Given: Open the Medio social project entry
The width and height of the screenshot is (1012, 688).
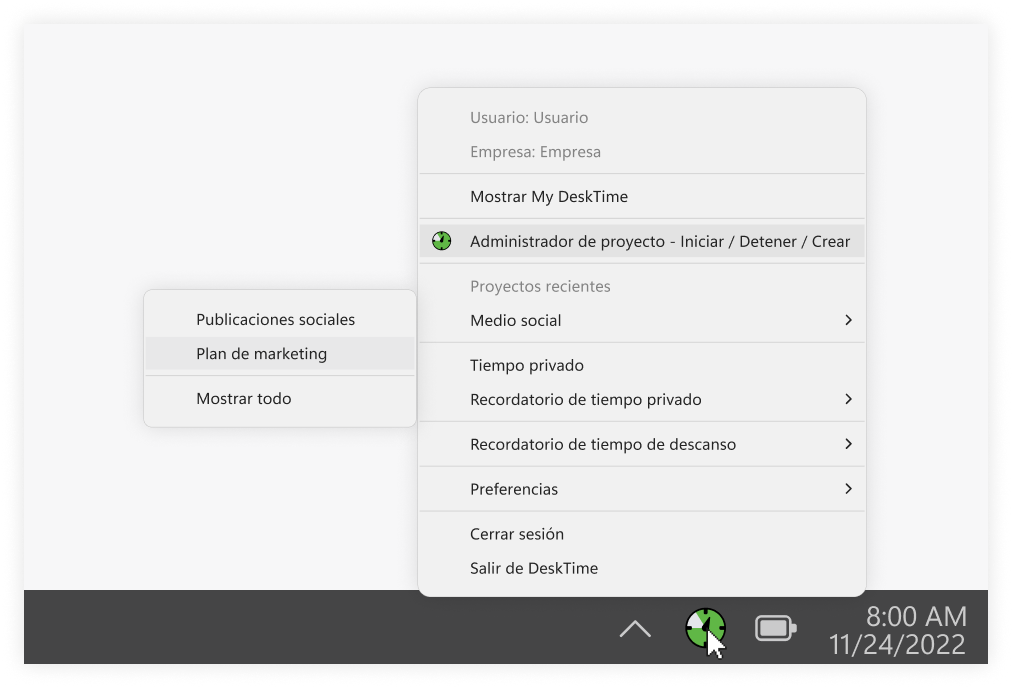Looking at the screenshot, I should pos(642,320).
